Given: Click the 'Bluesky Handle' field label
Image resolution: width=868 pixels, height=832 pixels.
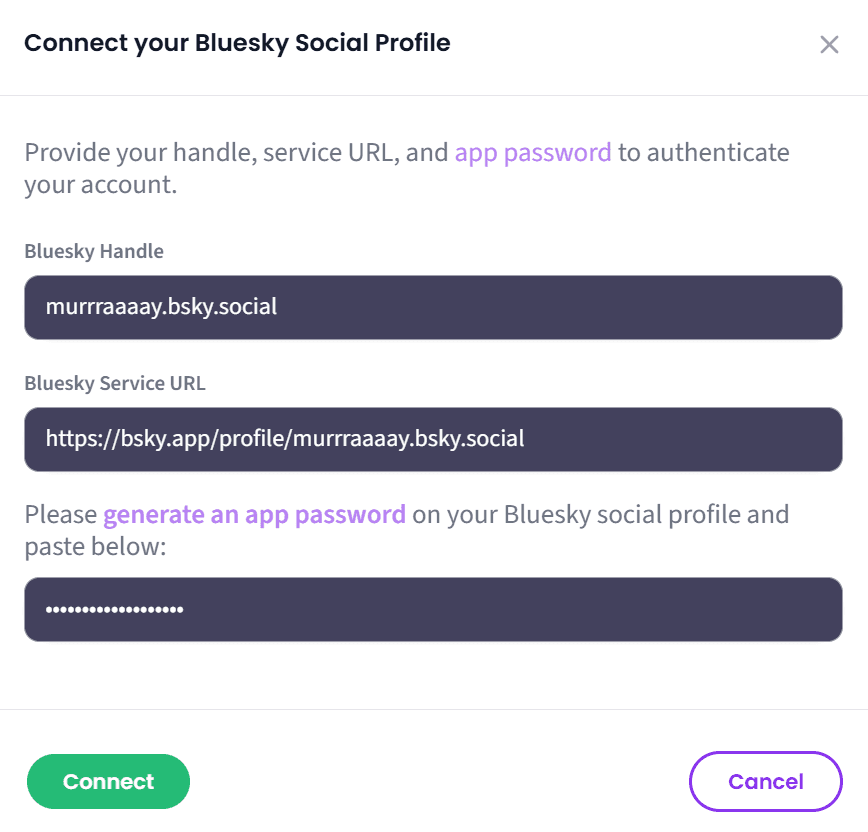Looking at the screenshot, I should pyautogui.click(x=94, y=251).
